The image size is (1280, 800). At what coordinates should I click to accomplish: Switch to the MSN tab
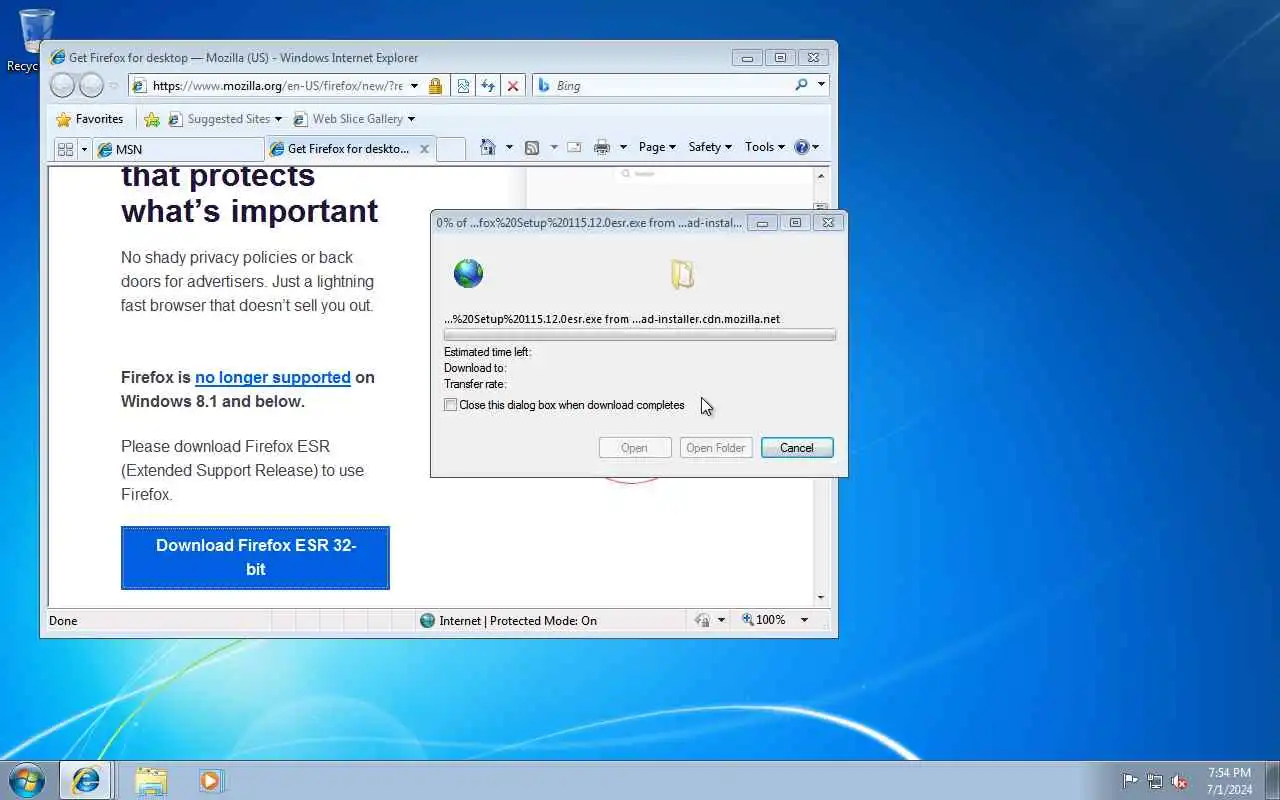[178, 149]
